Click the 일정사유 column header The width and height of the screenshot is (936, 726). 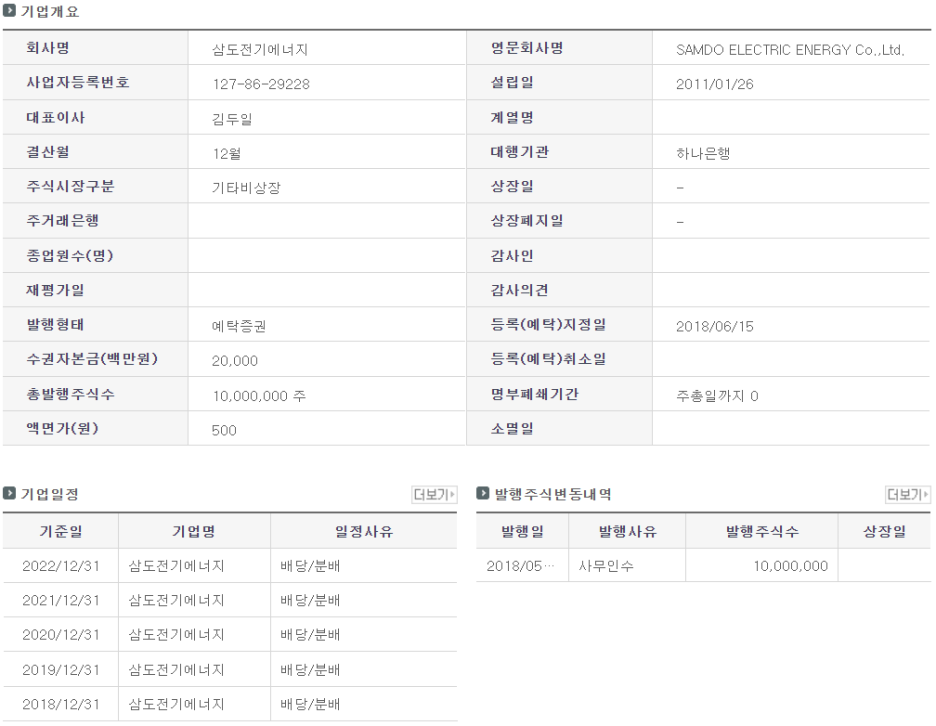point(364,531)
